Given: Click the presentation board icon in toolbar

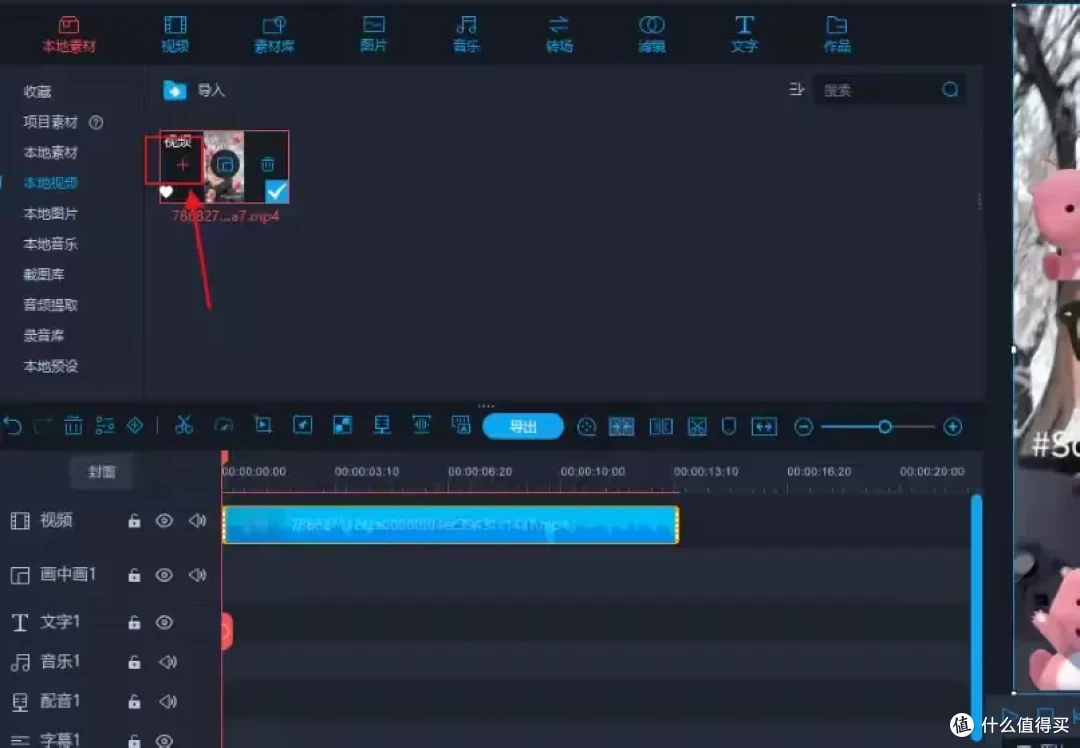Looking at the screenshot, I should [x=382, y=425].
